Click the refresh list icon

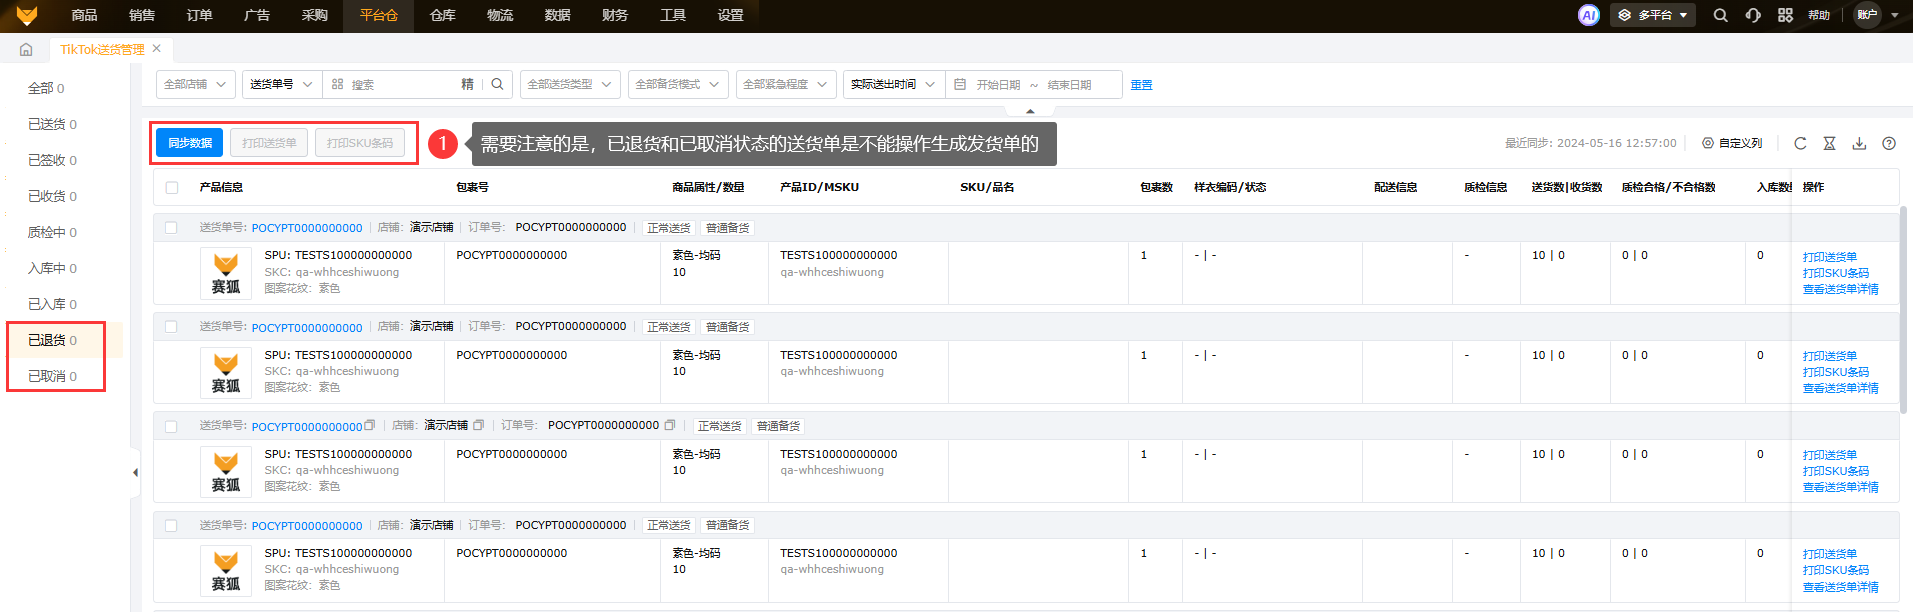click(x=1800, y=143)
